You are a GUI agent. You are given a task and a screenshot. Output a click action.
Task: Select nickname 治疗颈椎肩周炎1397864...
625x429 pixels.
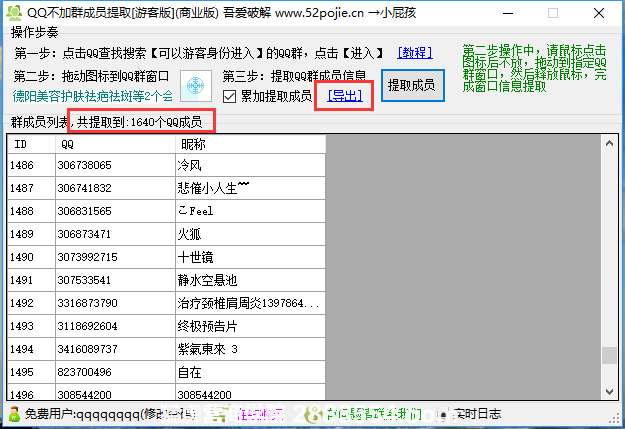250,303
